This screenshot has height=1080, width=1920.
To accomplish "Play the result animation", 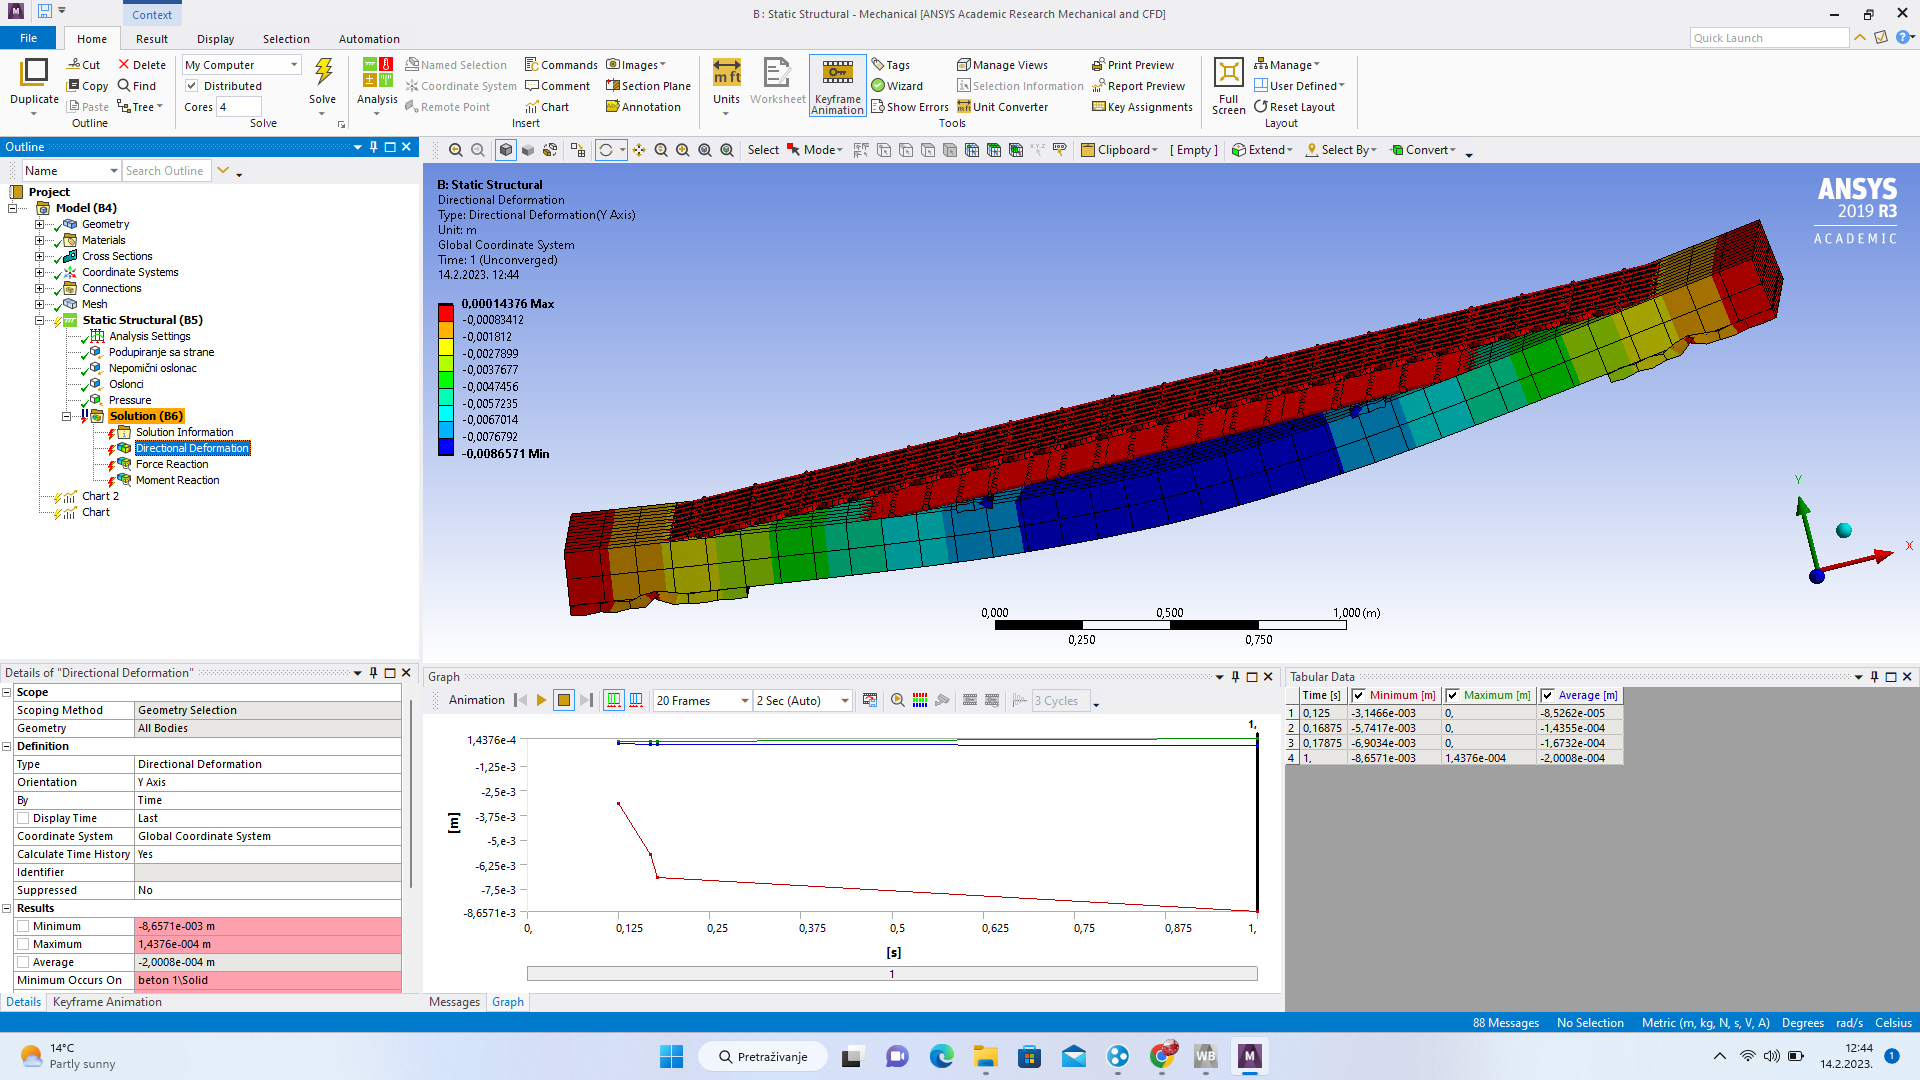I will pos(541,701).
